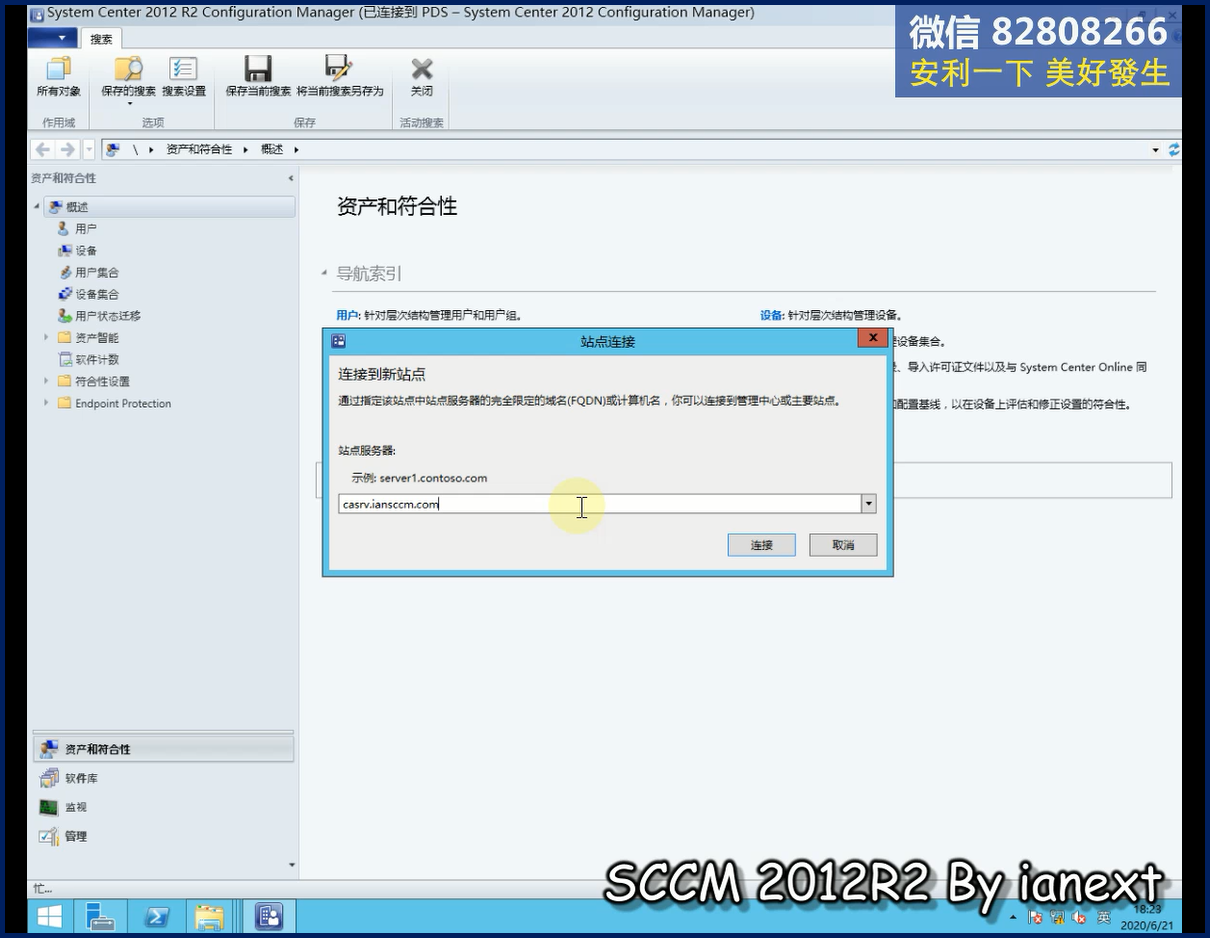Switch to 资产和符合性 workspace
Image resolution: width=1210 pixels, height=938 pixels.
[x=164, y=749]
